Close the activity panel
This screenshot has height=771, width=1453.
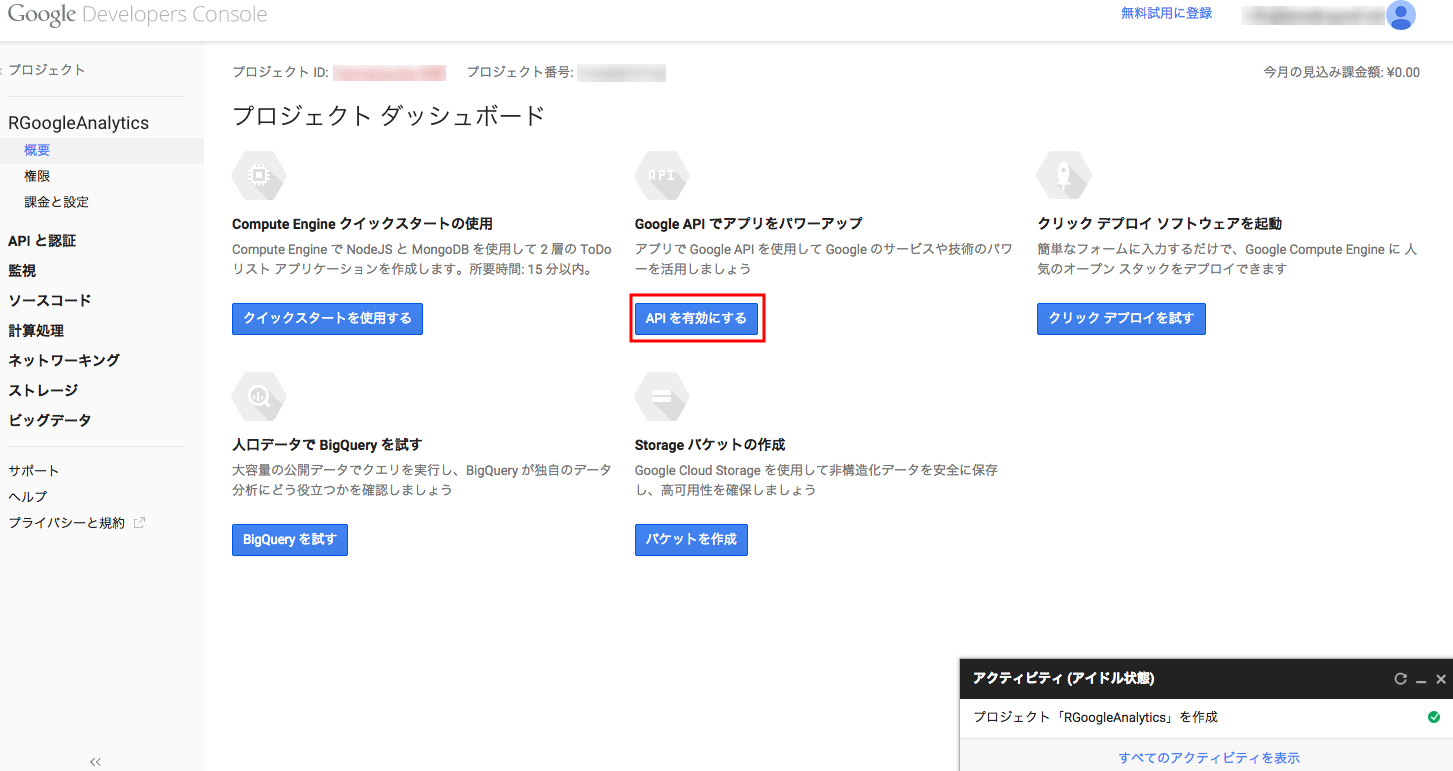pyautogui.click(x=1441, y=679)
